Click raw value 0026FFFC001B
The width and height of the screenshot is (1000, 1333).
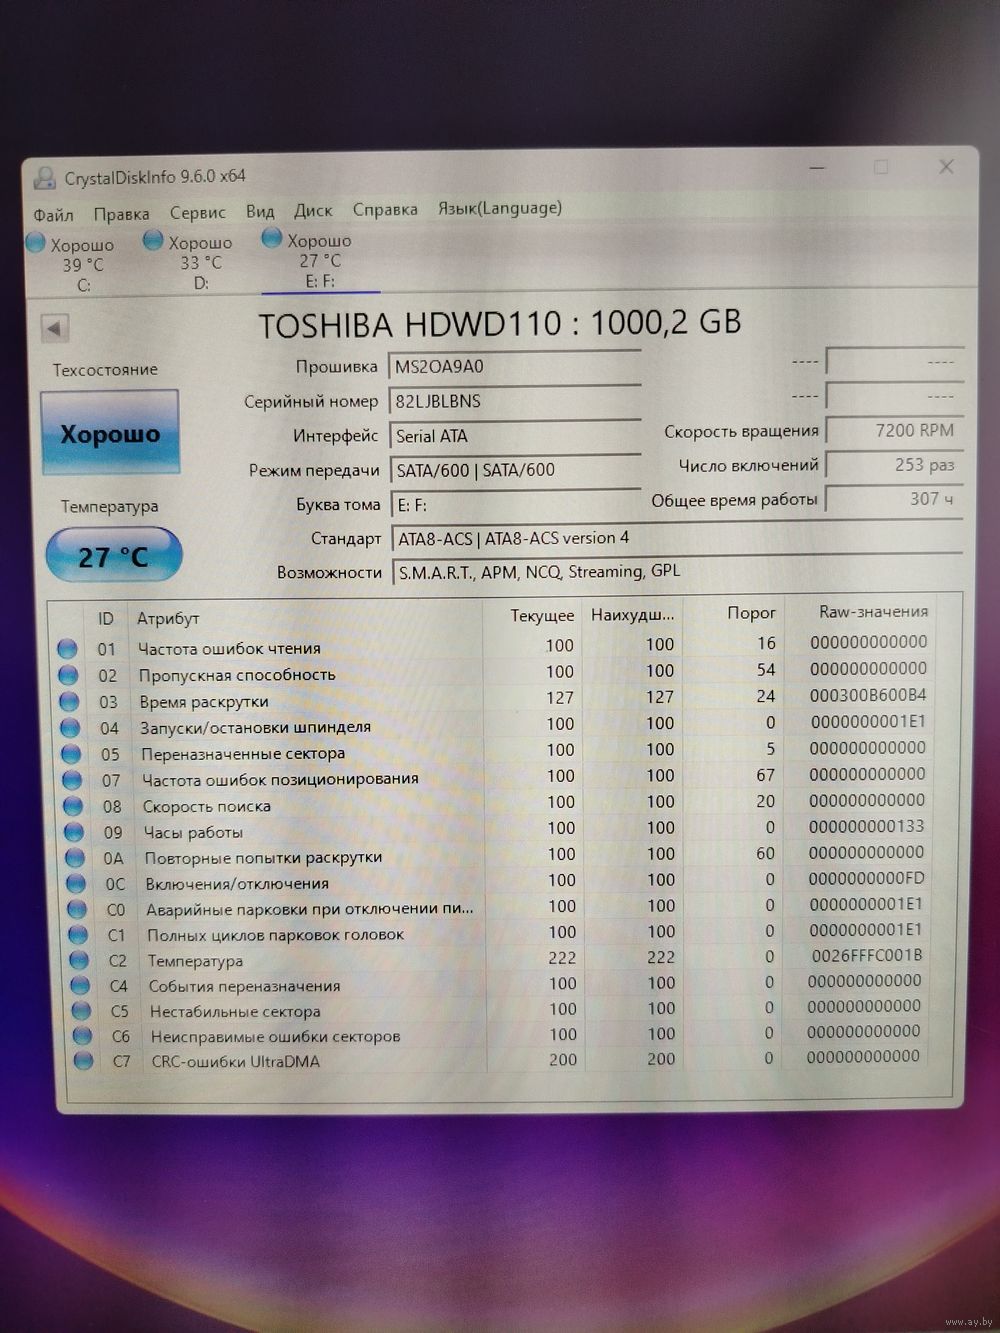(867, 956)
